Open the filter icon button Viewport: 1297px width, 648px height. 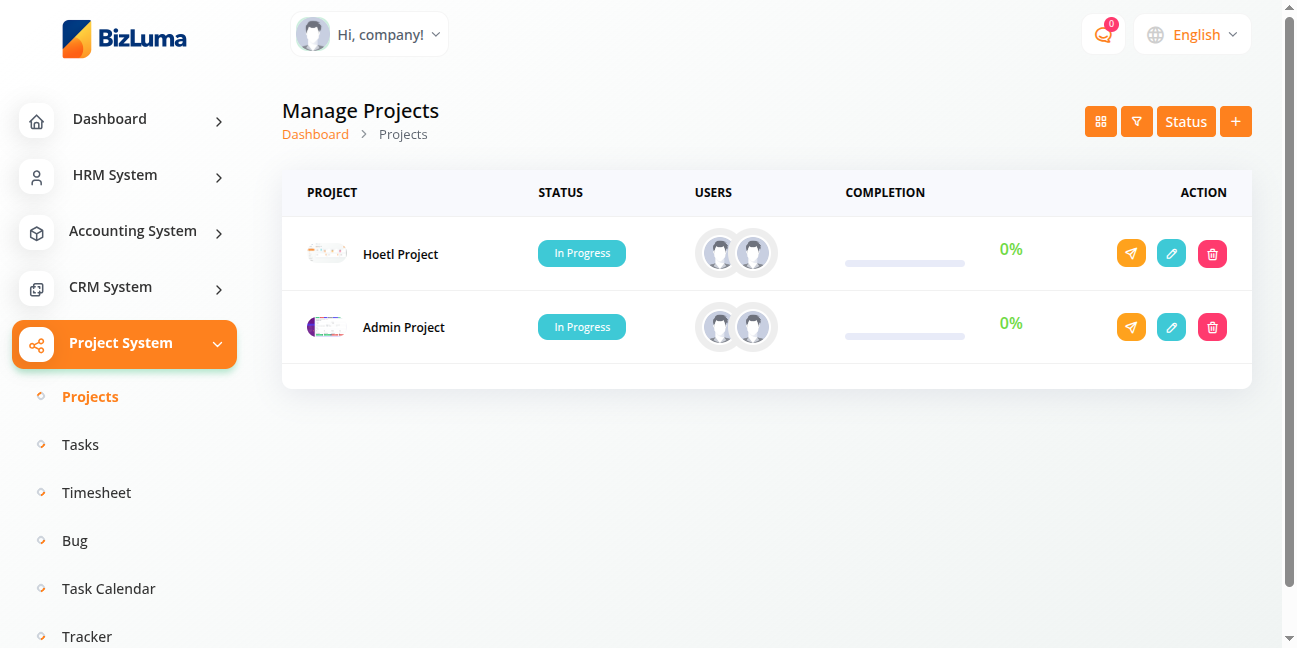(x=1137, y=122)
